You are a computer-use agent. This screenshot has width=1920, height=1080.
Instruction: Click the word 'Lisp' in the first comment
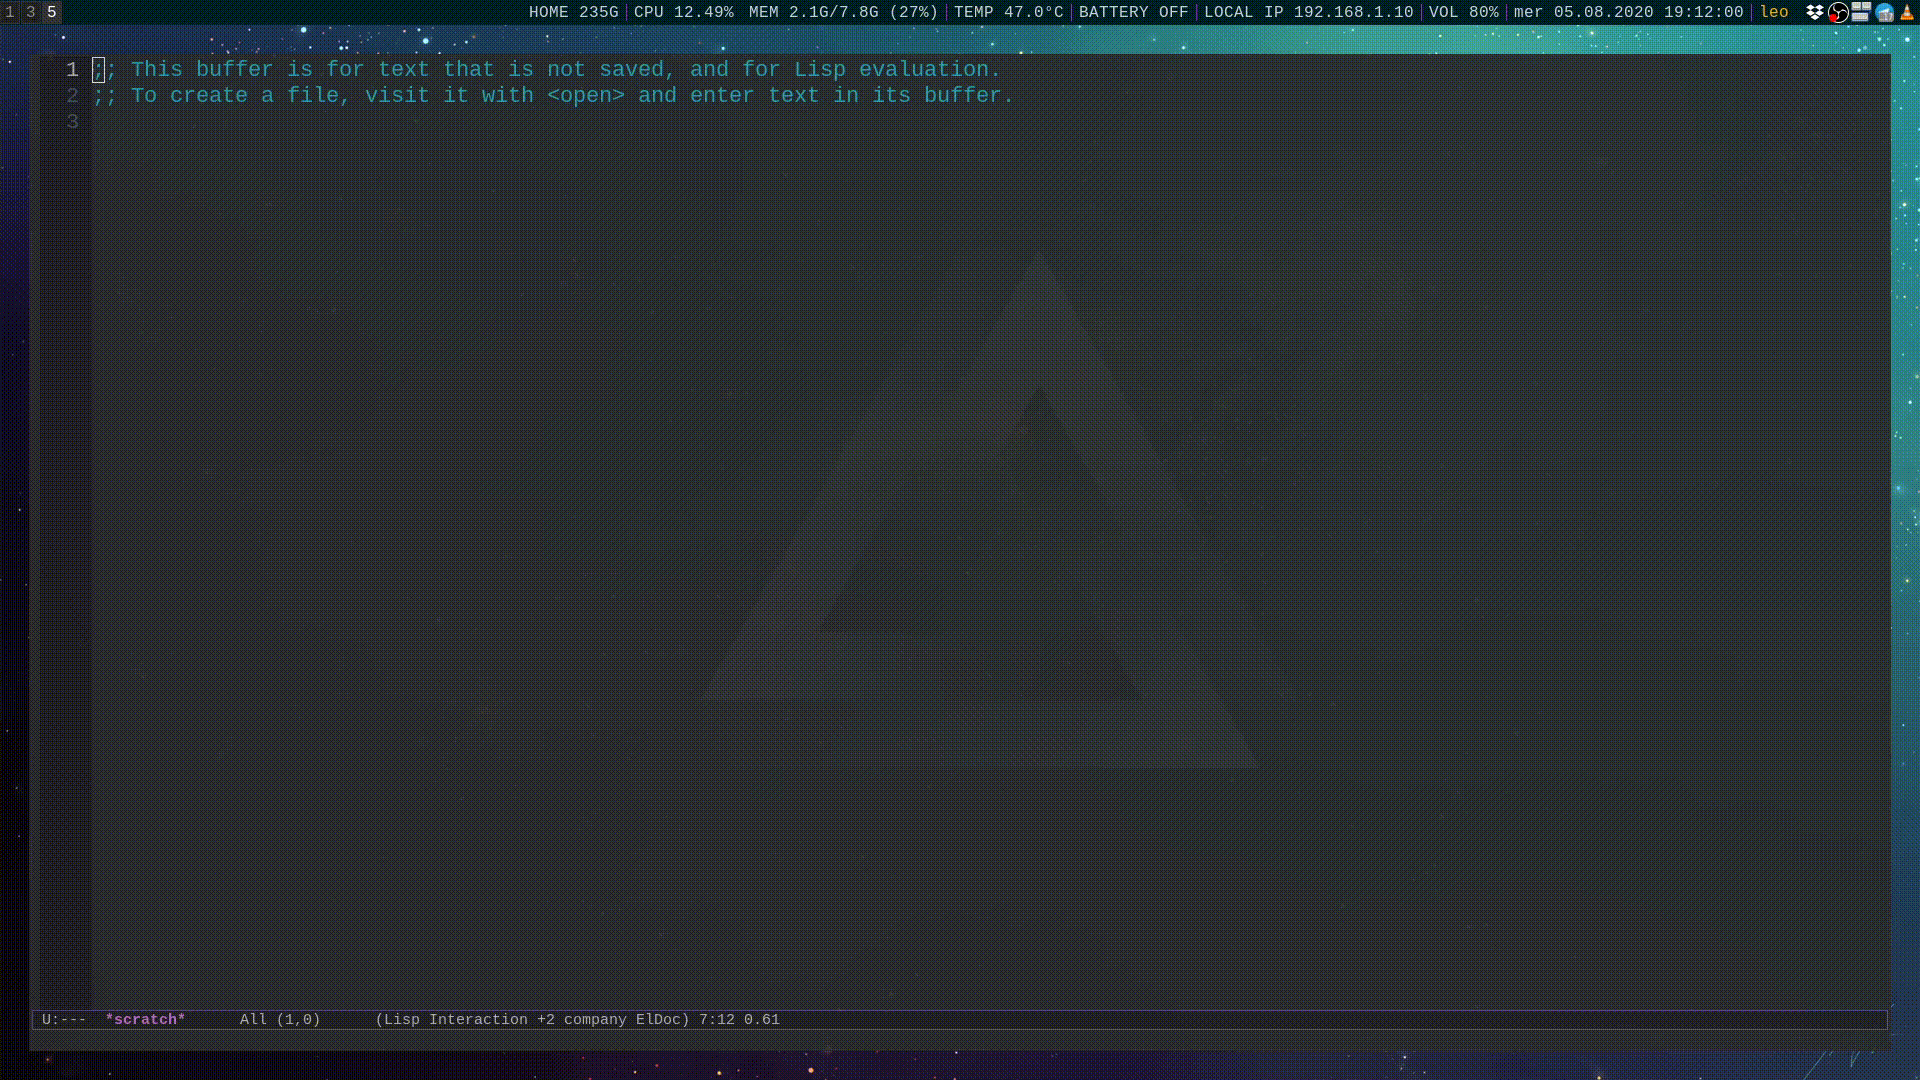click(x=820, y=69)
